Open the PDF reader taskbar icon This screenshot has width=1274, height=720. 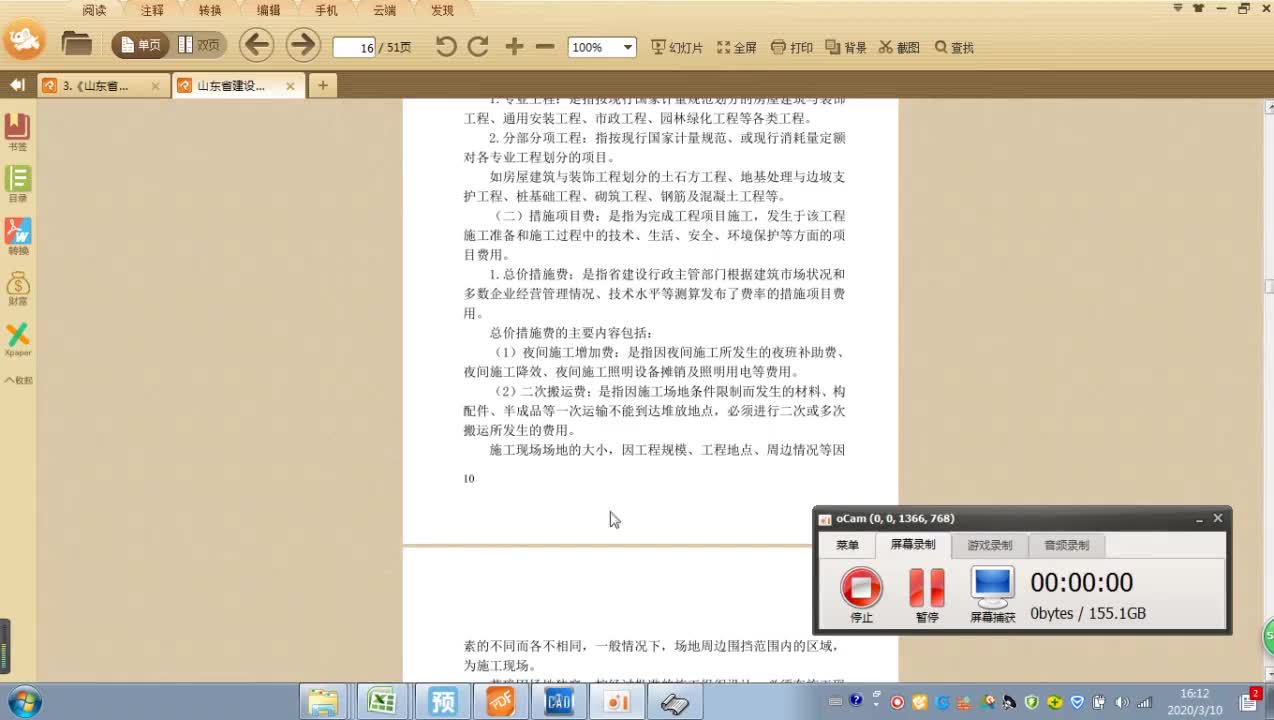[500, 702]
